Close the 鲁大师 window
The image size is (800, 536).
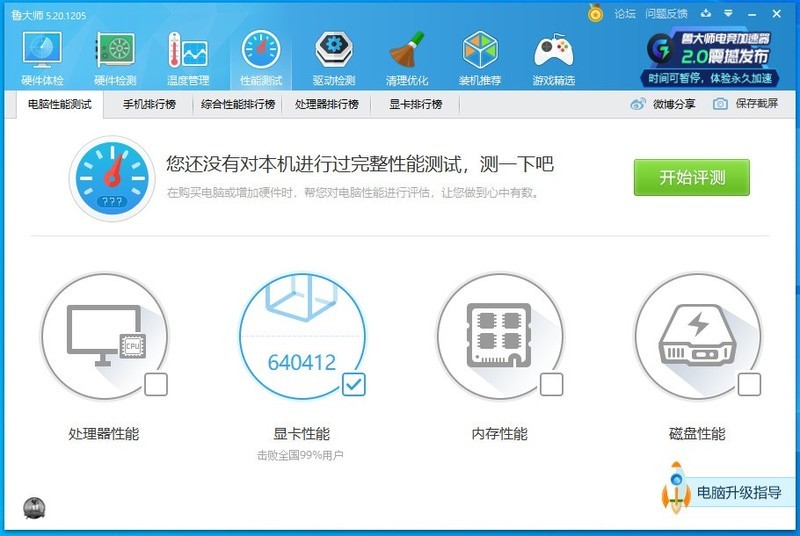[777, 14]
